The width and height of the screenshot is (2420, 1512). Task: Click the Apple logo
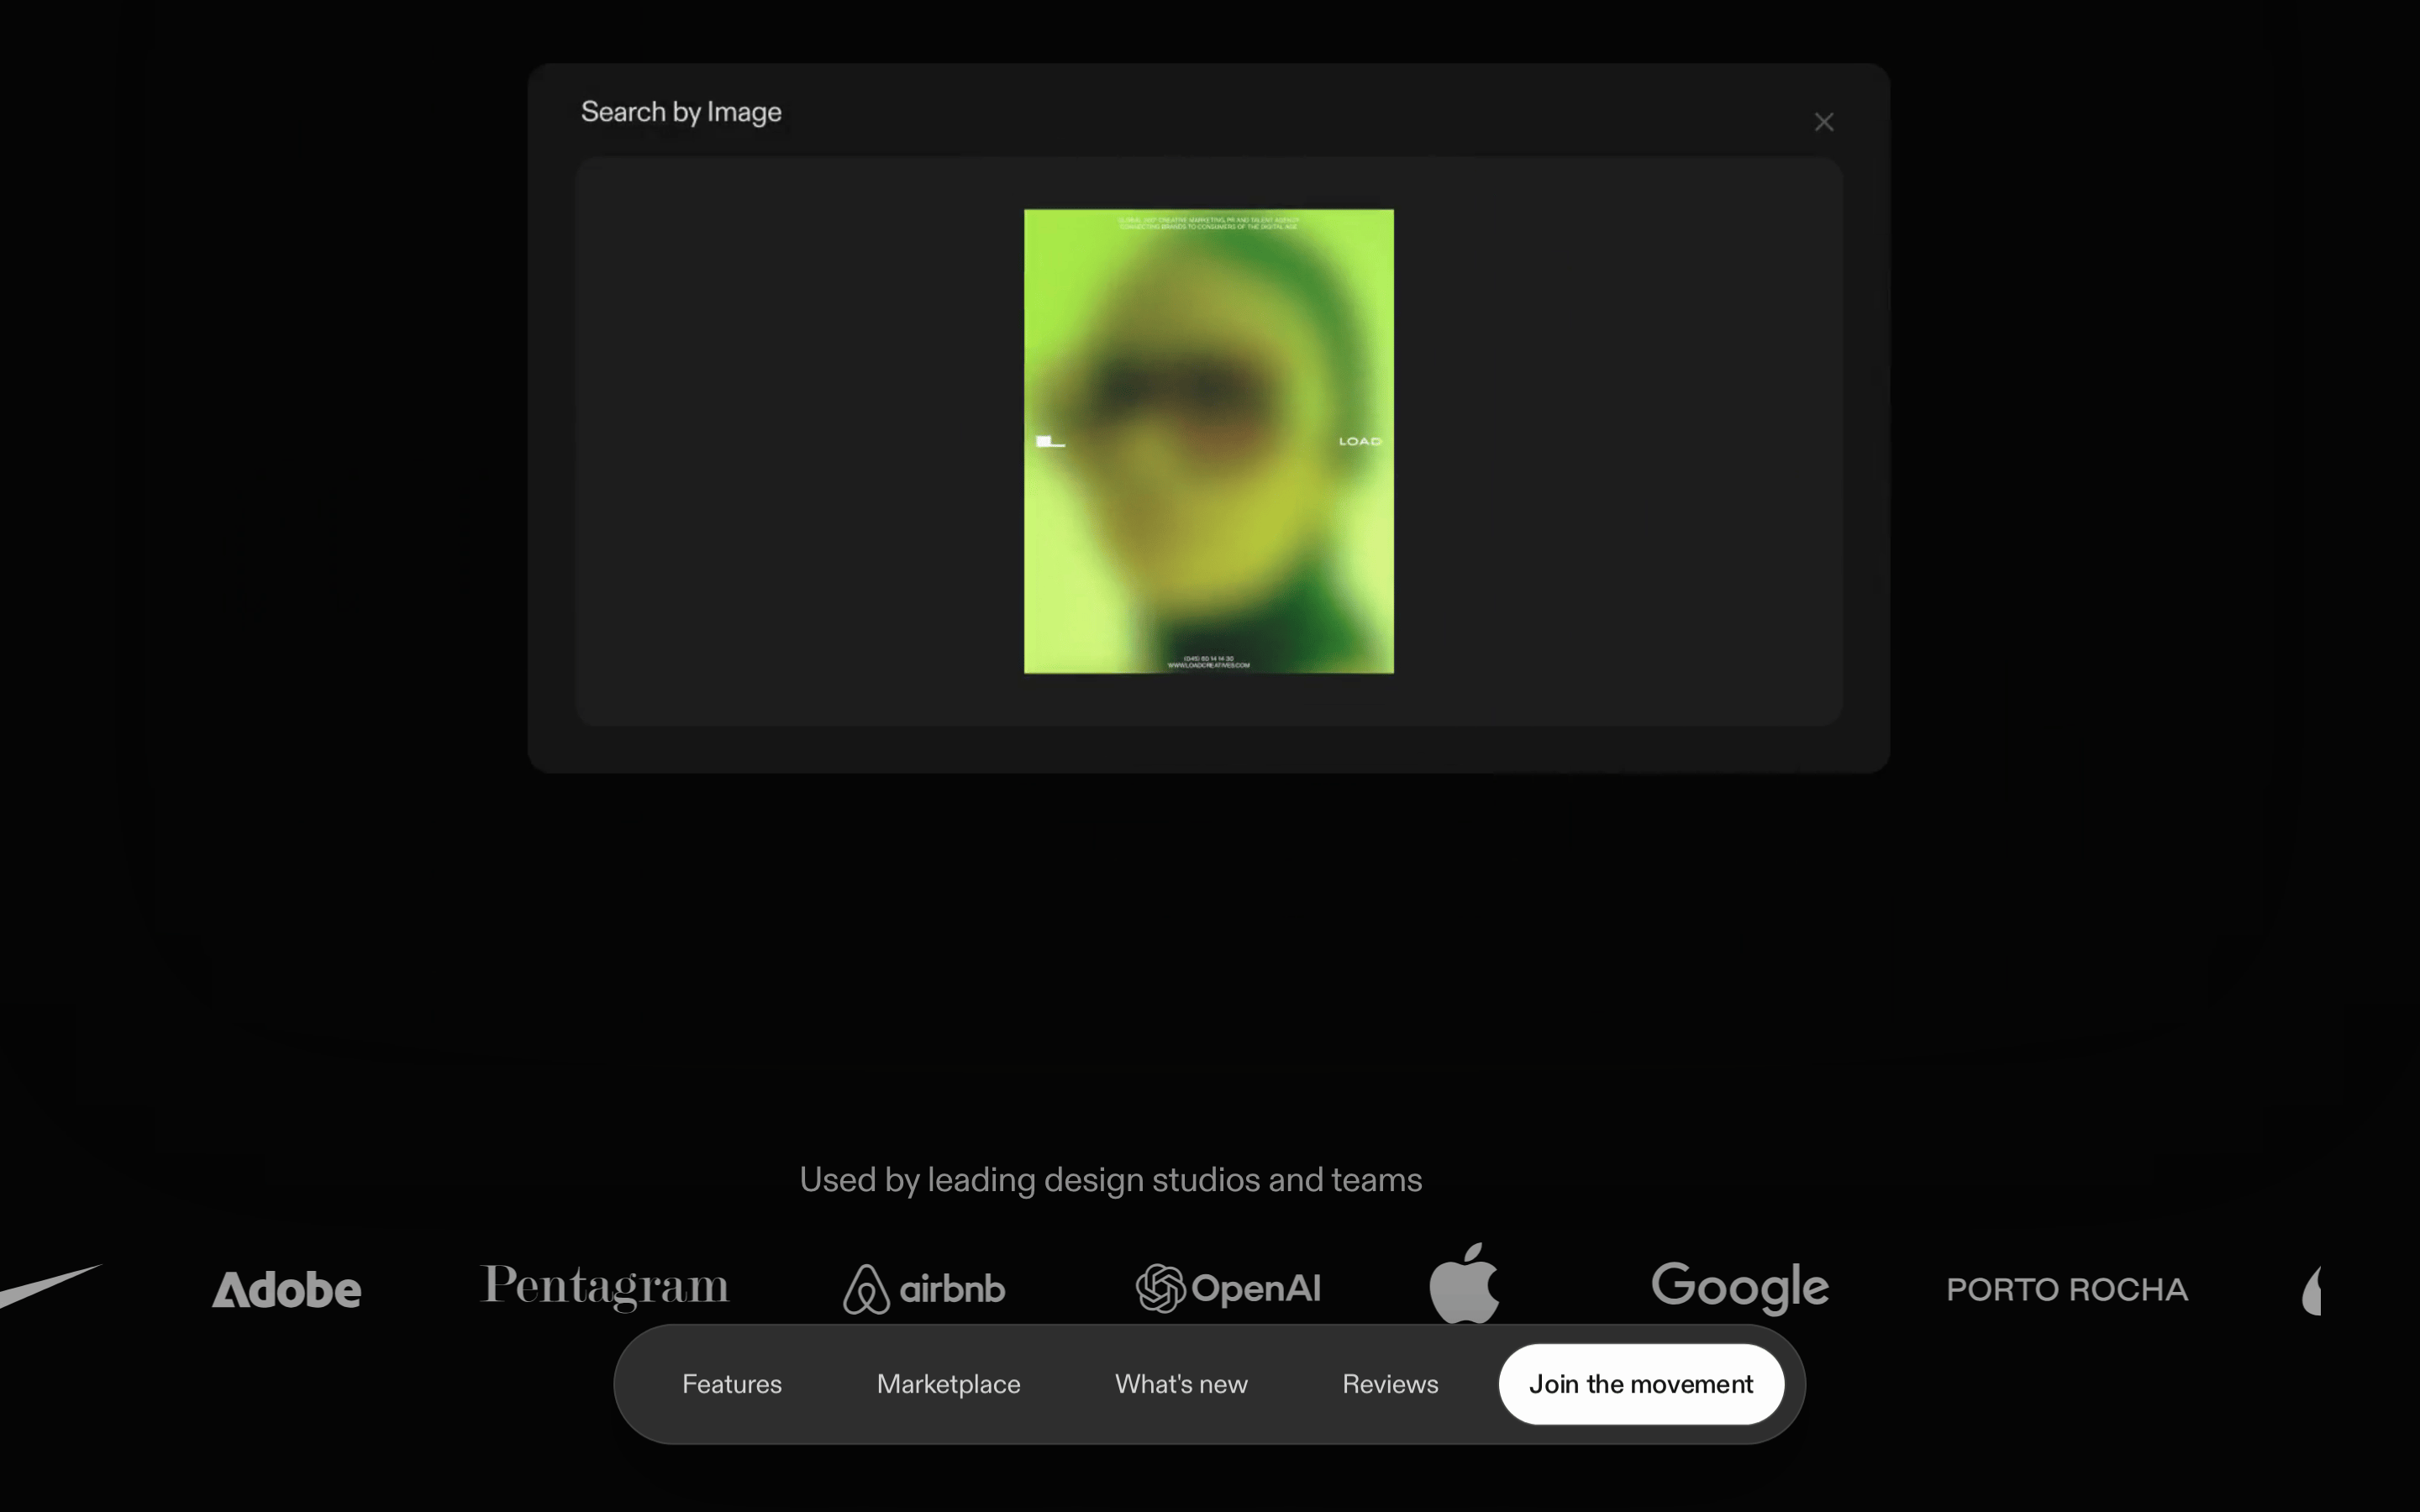click(x=1464, y=1283)
